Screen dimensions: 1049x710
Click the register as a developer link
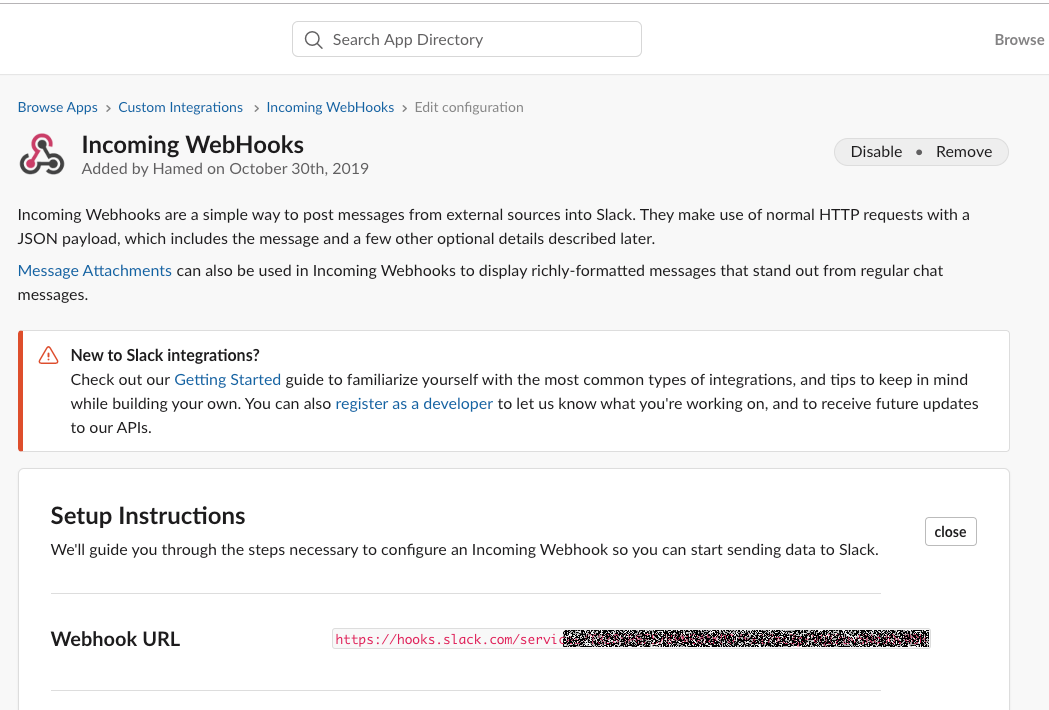tap(413, 403)
